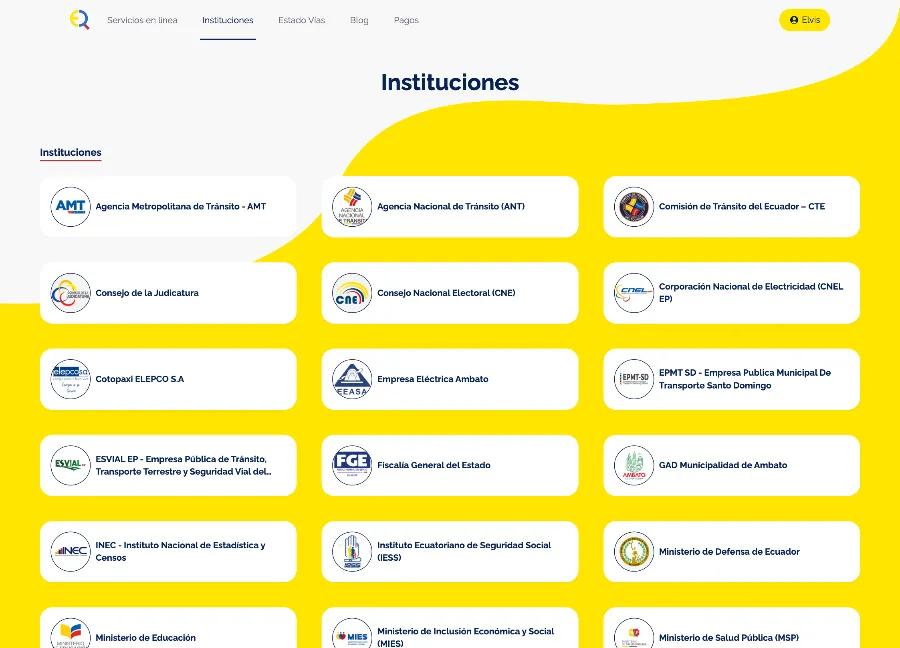Open Ministerio de Salud Pública (MSP) text
The width and height of the screenshot is (900, 648).
[729, 638]
